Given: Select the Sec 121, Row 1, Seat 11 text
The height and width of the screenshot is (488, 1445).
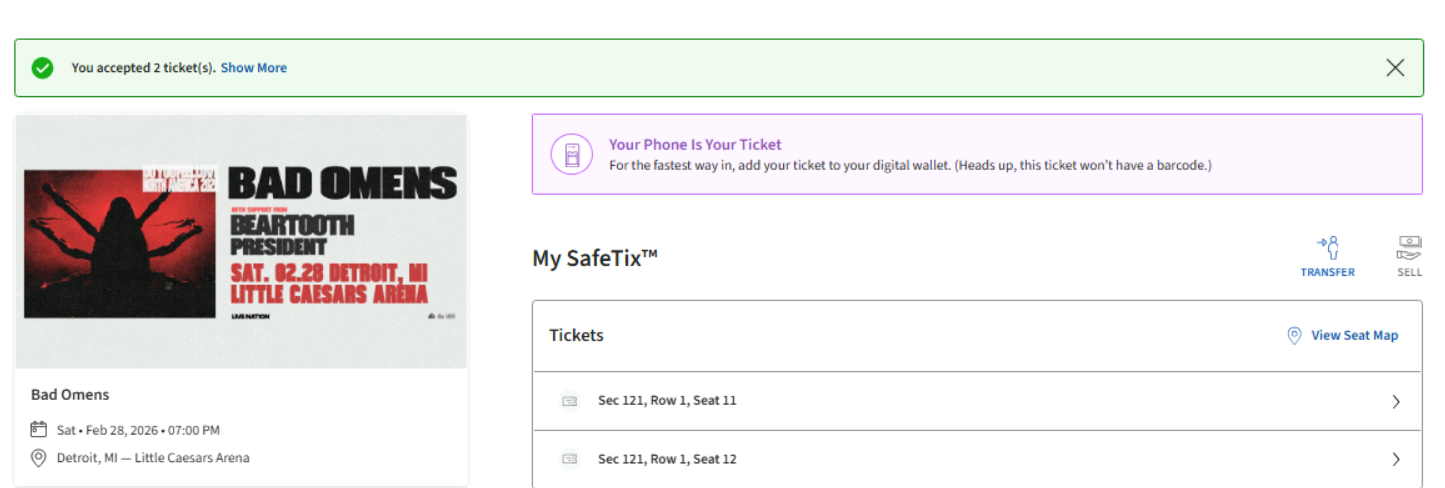Looking at the screenshot, I should pyautogui.click(x=667, y=401).
